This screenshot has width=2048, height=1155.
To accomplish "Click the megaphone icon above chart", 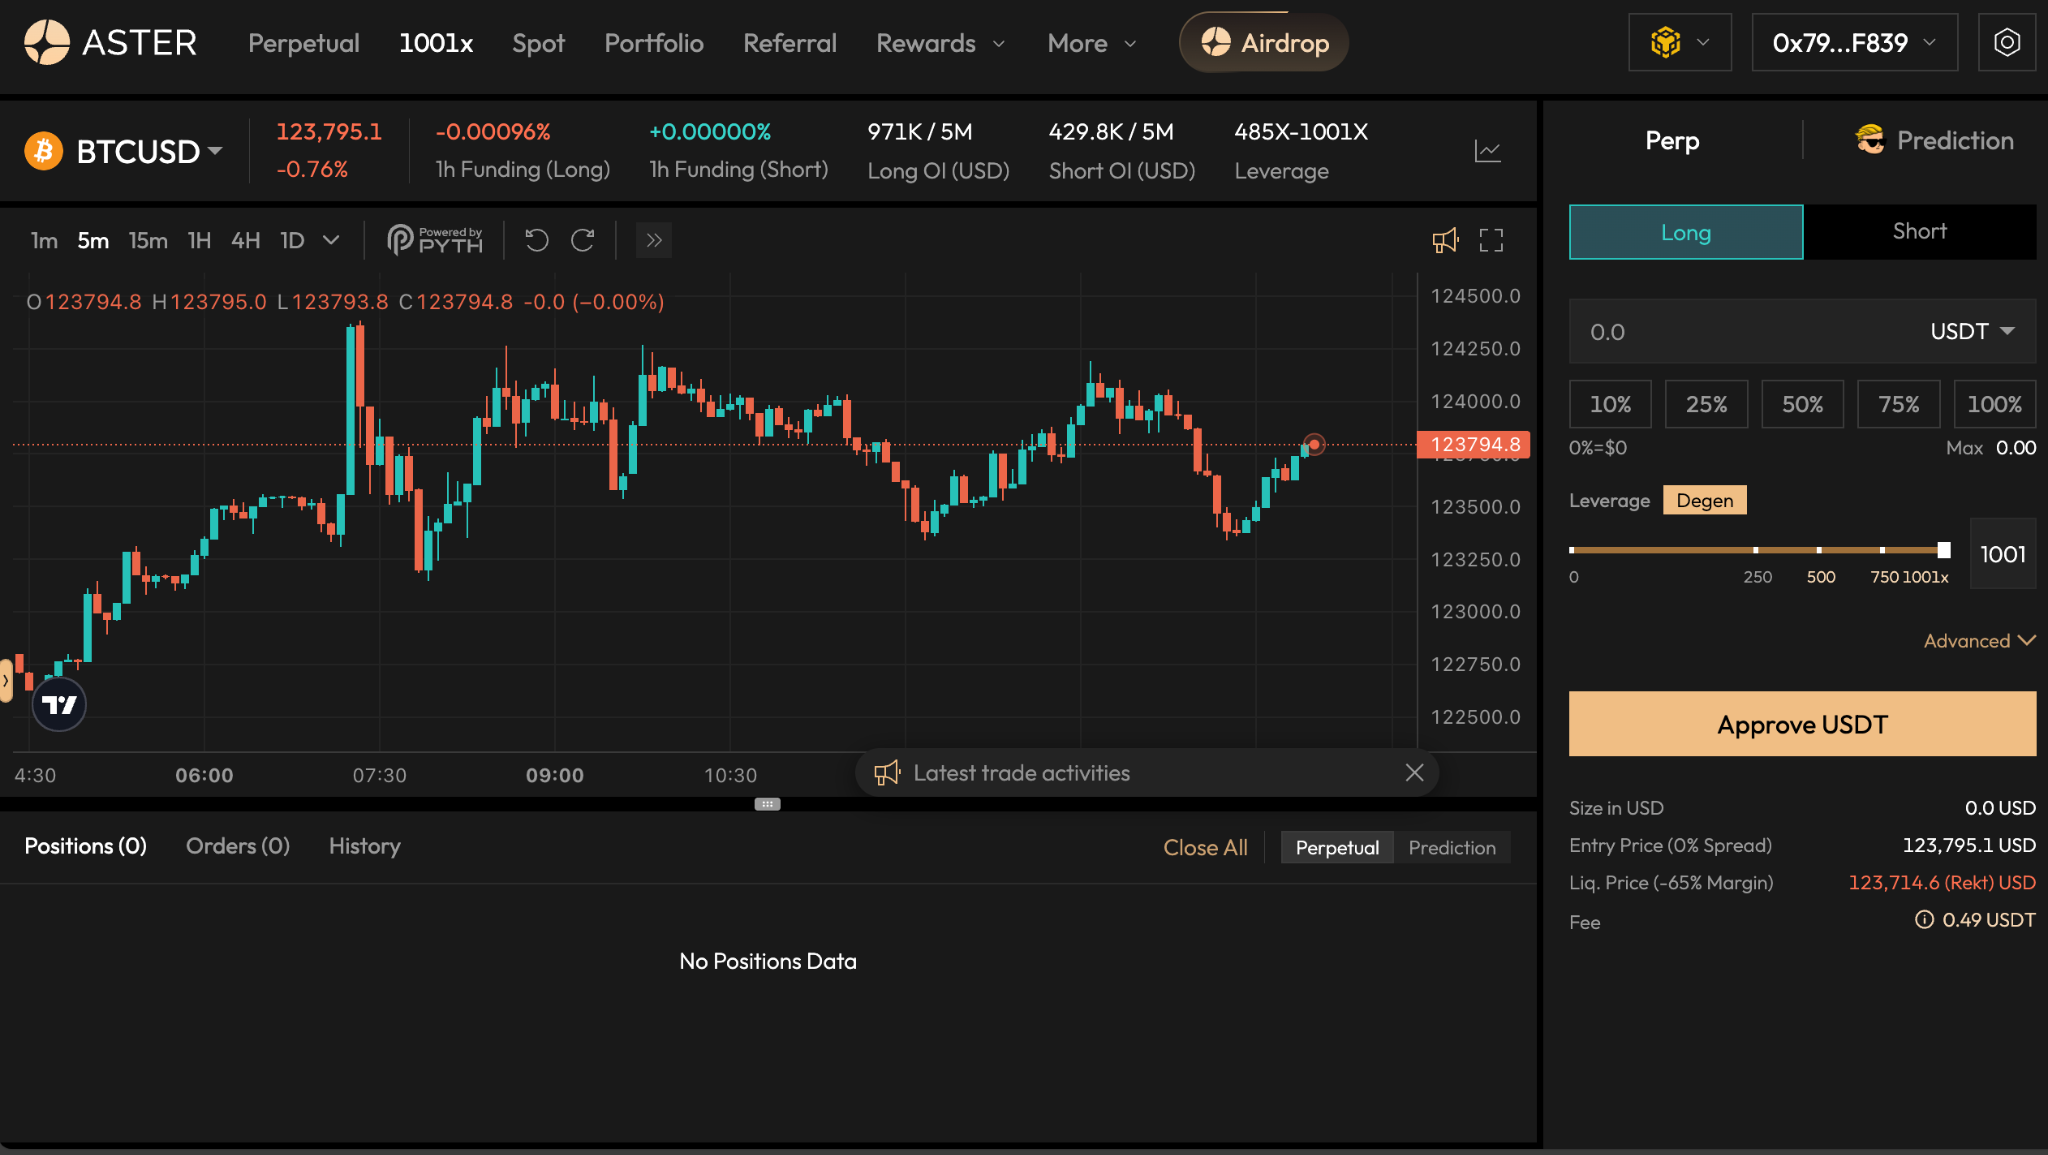I will pyautogui.click(x=1445, y=240).
